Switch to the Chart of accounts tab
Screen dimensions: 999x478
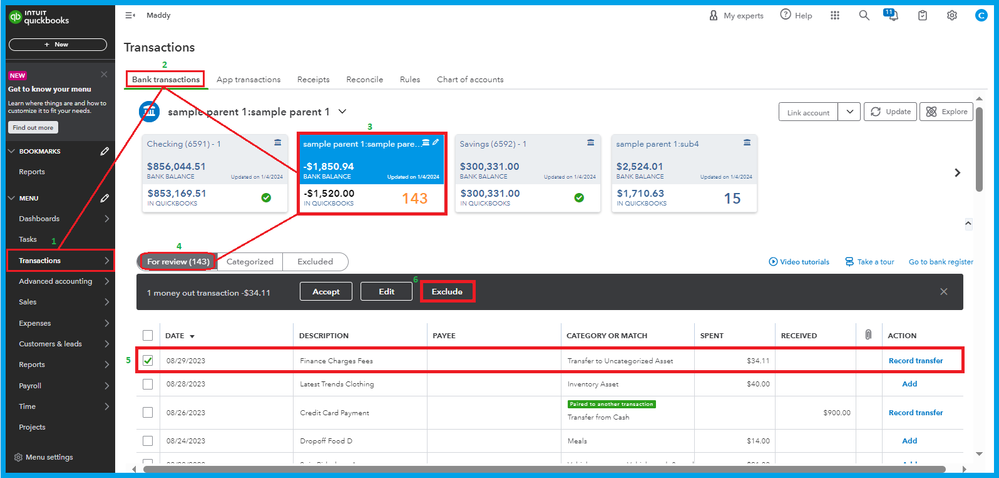(x=470, y=80)
